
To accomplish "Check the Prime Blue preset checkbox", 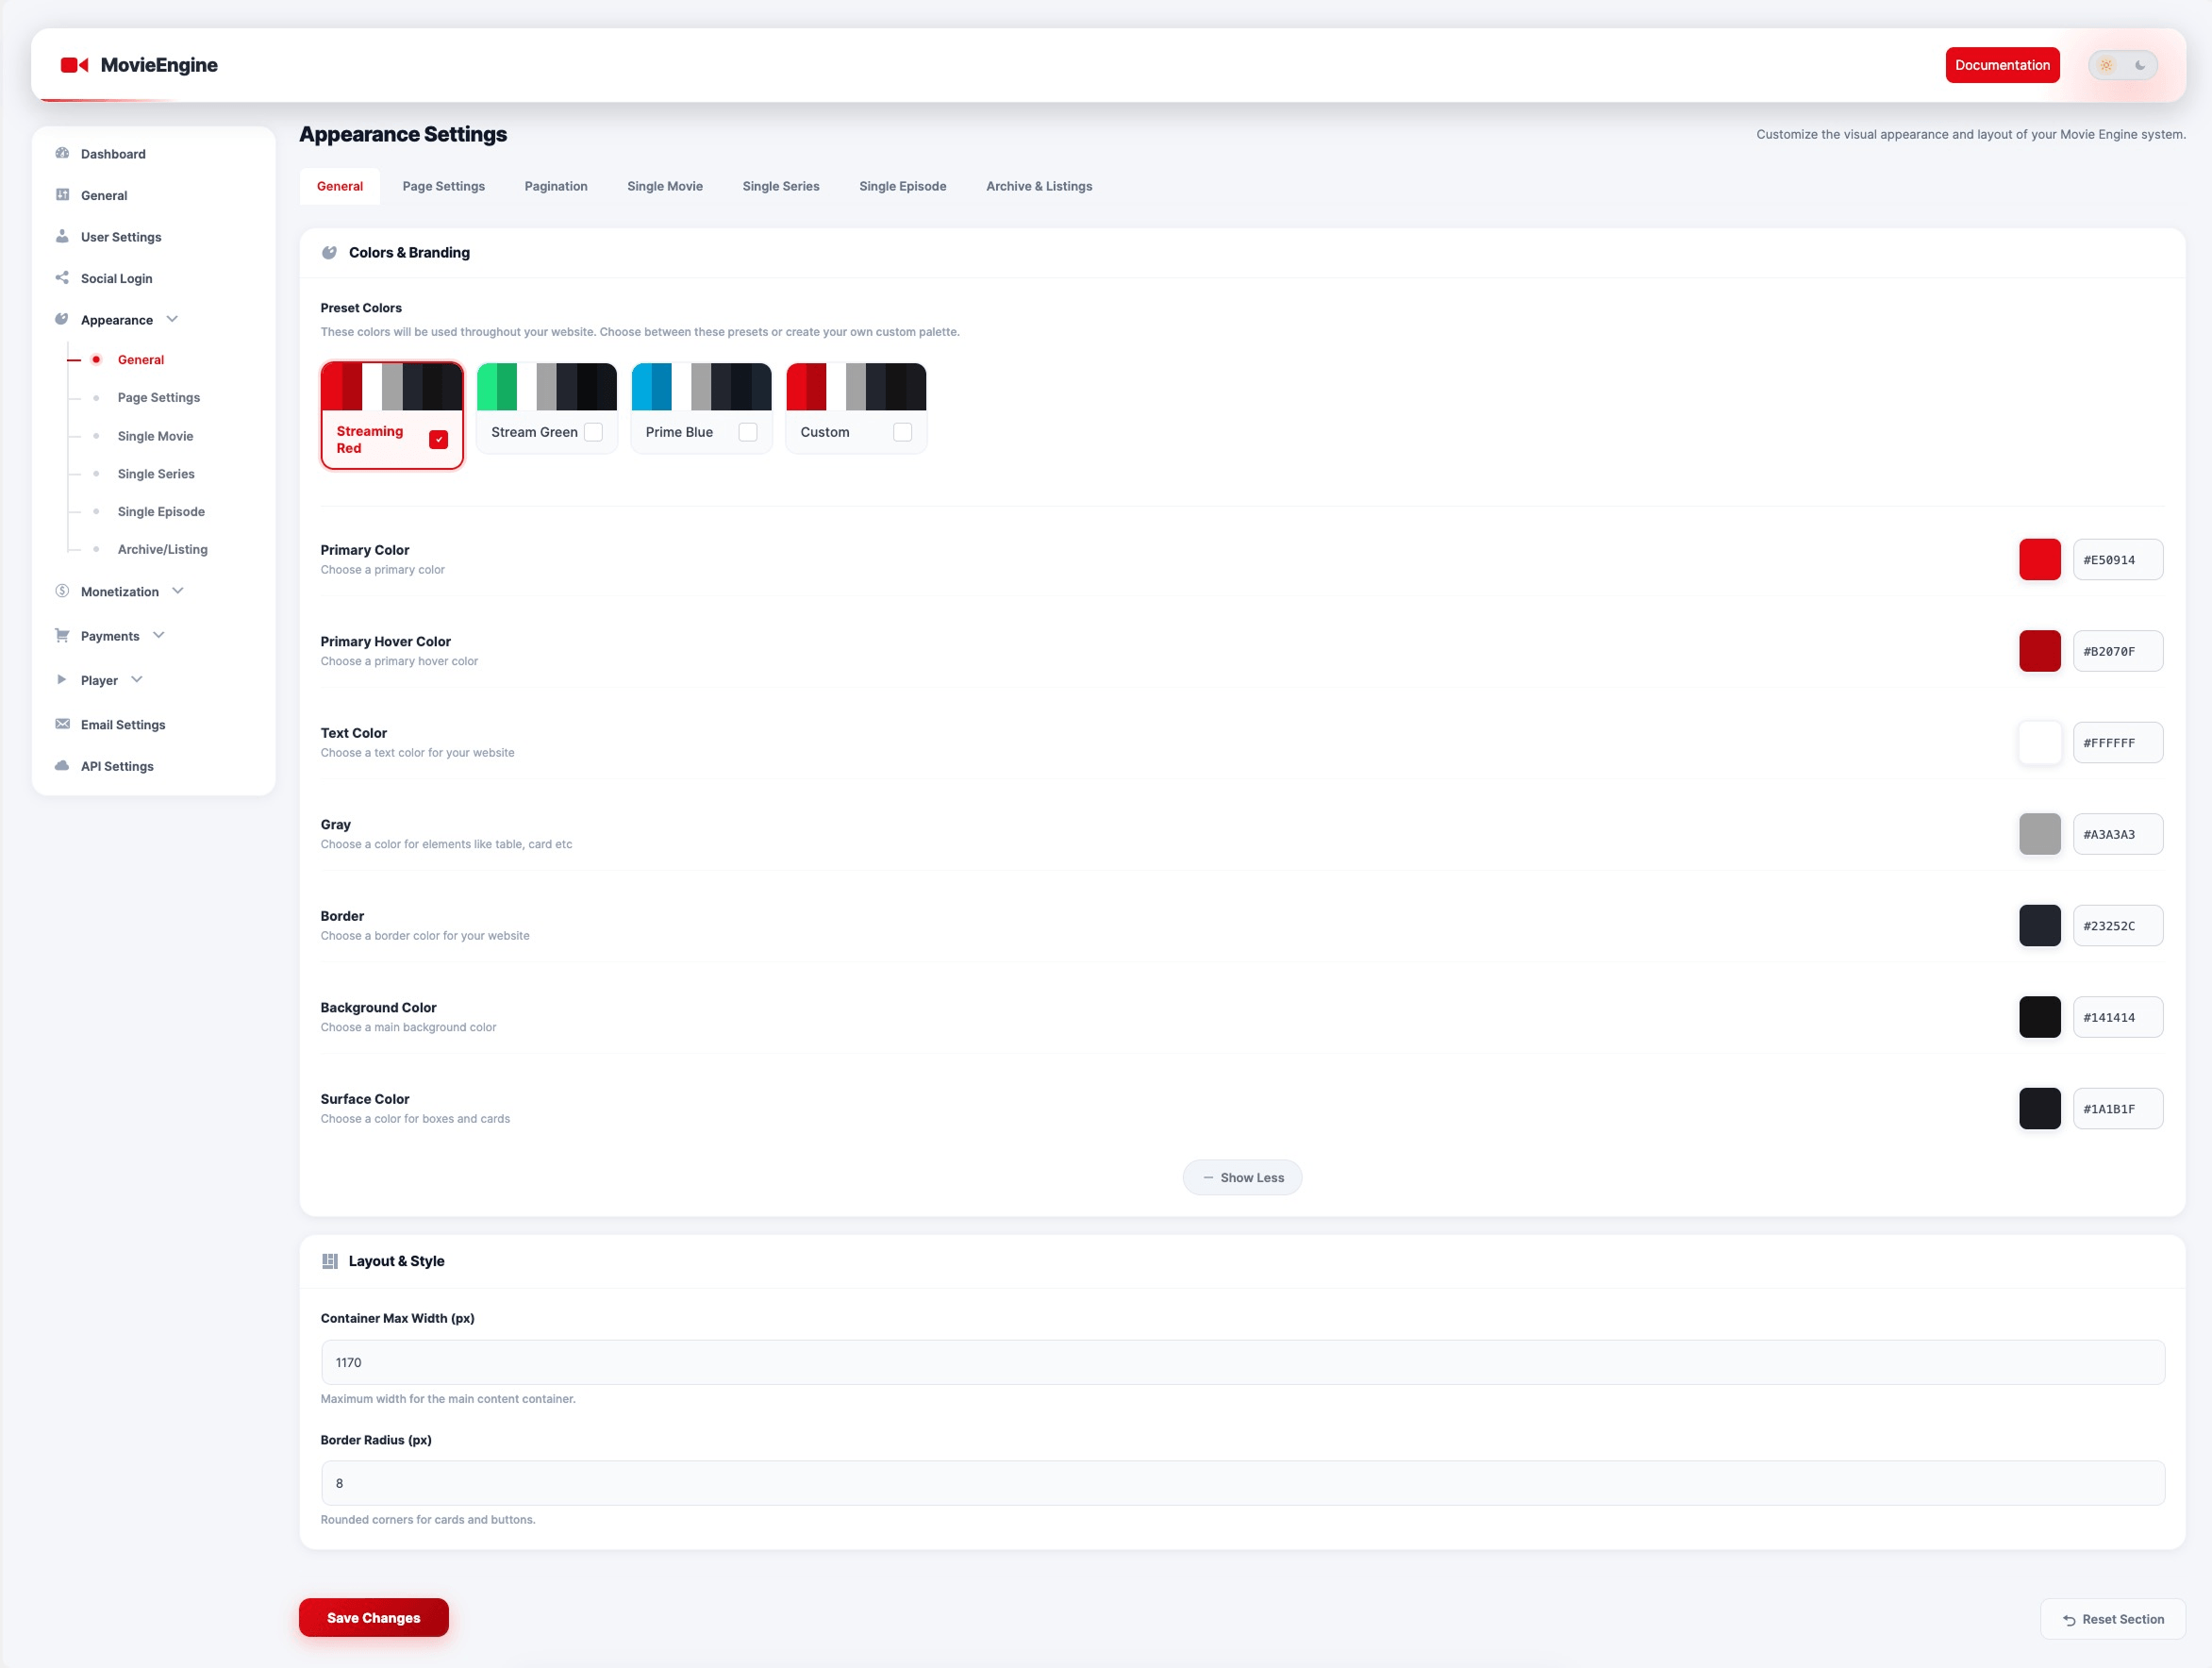I will click(747, 432).
